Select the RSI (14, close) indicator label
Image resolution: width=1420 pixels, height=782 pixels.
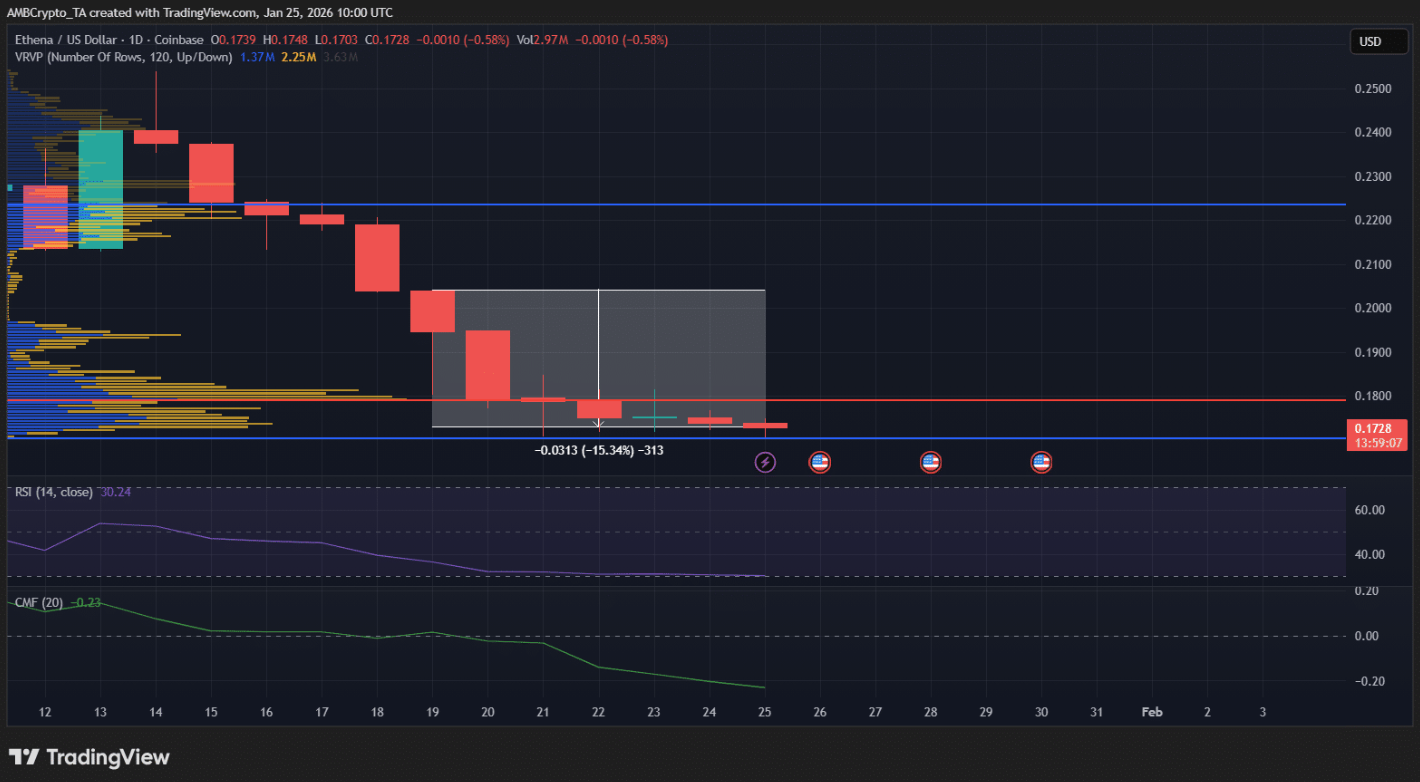tap(54, 492)
